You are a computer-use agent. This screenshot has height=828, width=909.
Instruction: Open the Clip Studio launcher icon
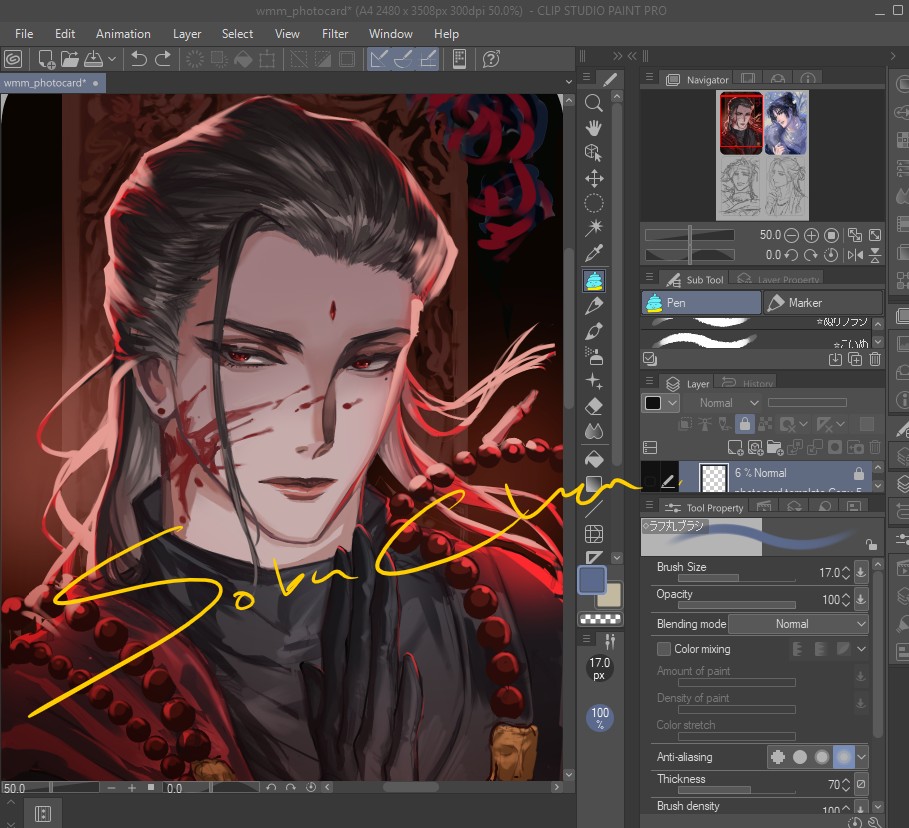[13, 59]
